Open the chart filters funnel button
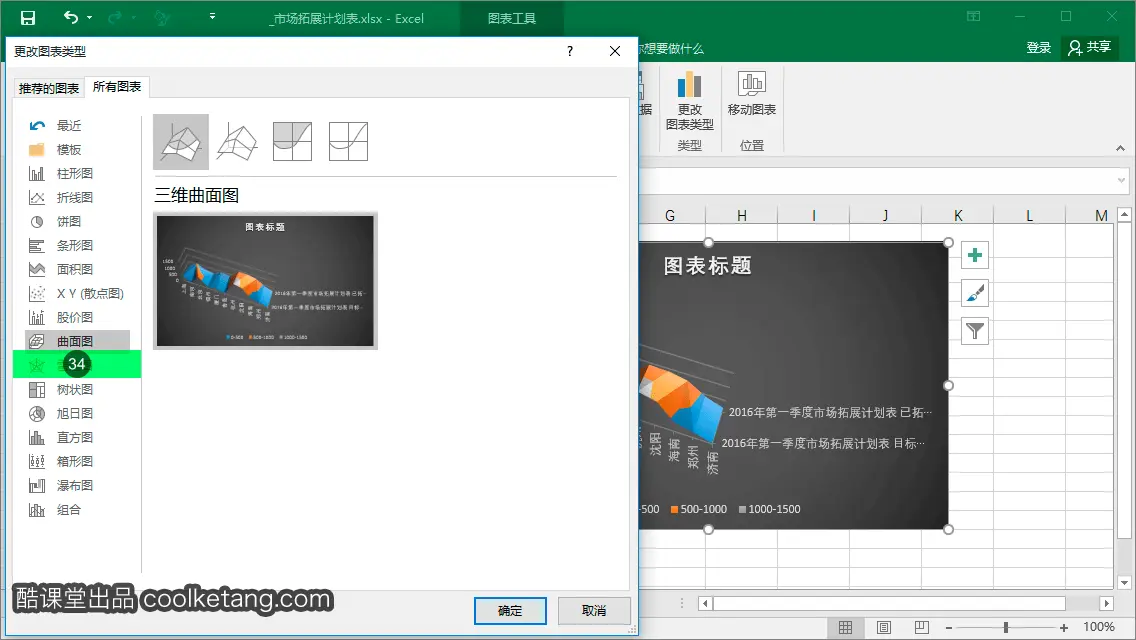 click(975, 331)
